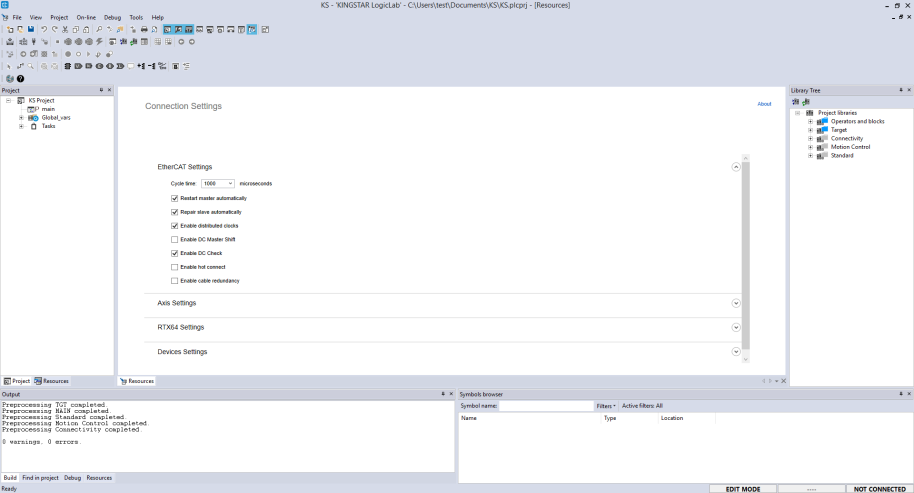Click the refresh library icon with green arrows

(x=806, y=101)
